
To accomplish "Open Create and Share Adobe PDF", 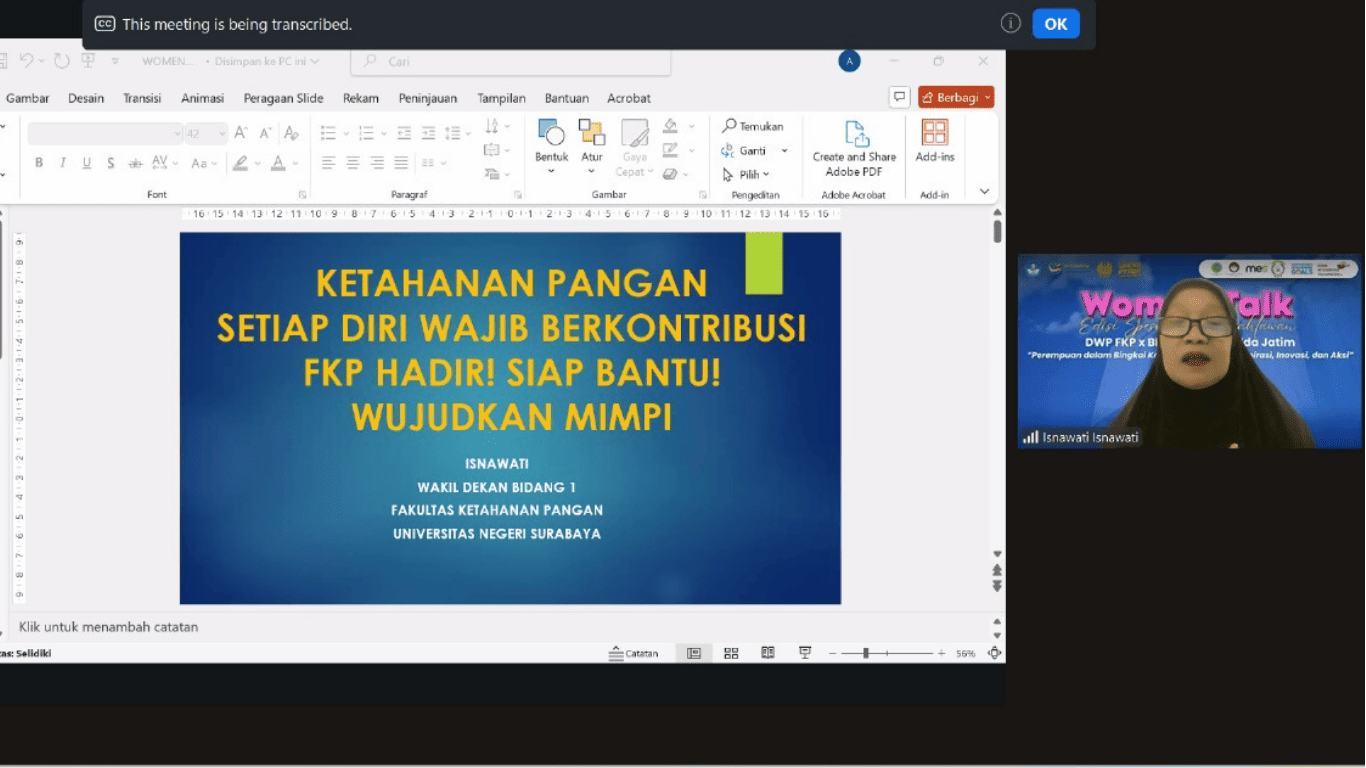I will click(854, 148).
